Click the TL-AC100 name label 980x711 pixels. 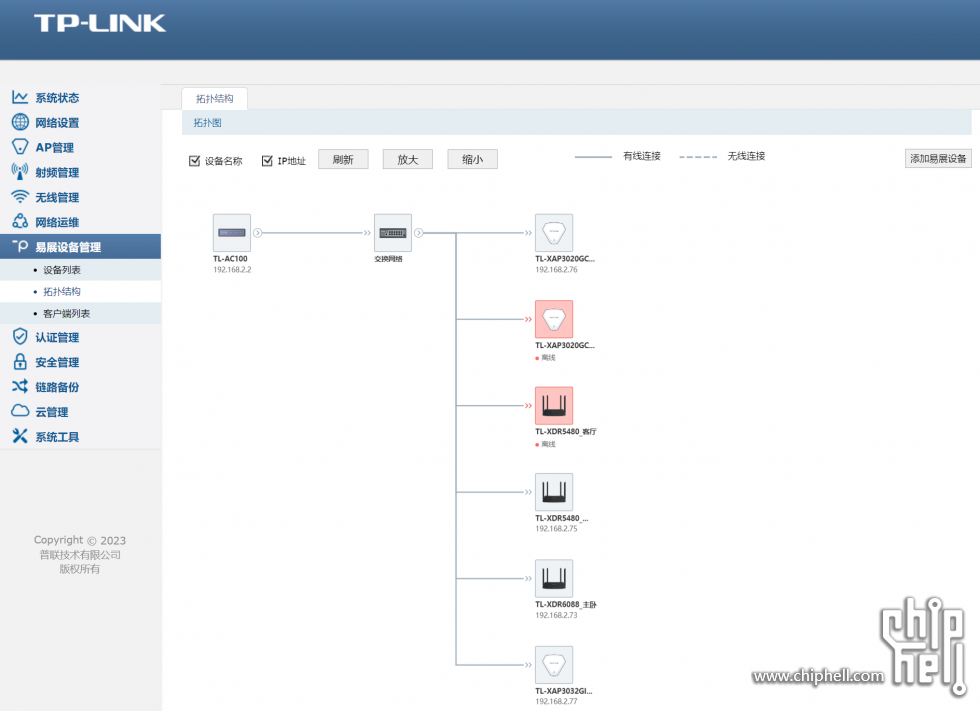tap(230, 259)
